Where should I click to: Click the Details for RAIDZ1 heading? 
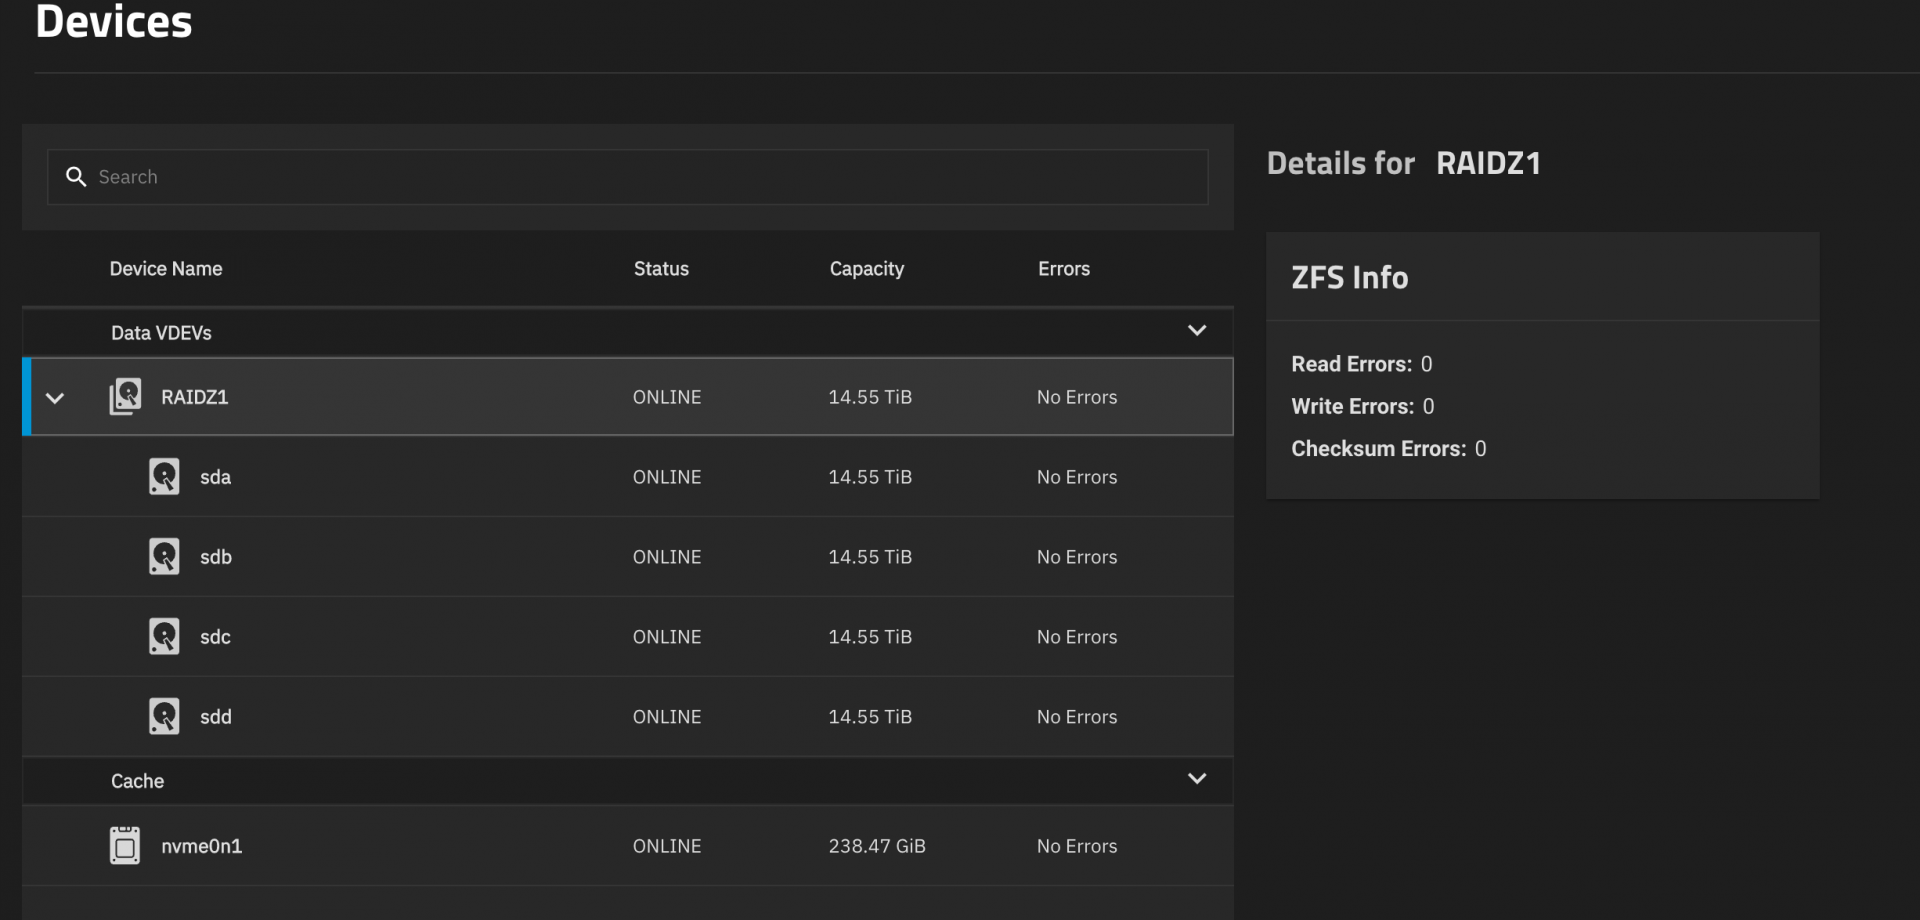point(1404,164)
